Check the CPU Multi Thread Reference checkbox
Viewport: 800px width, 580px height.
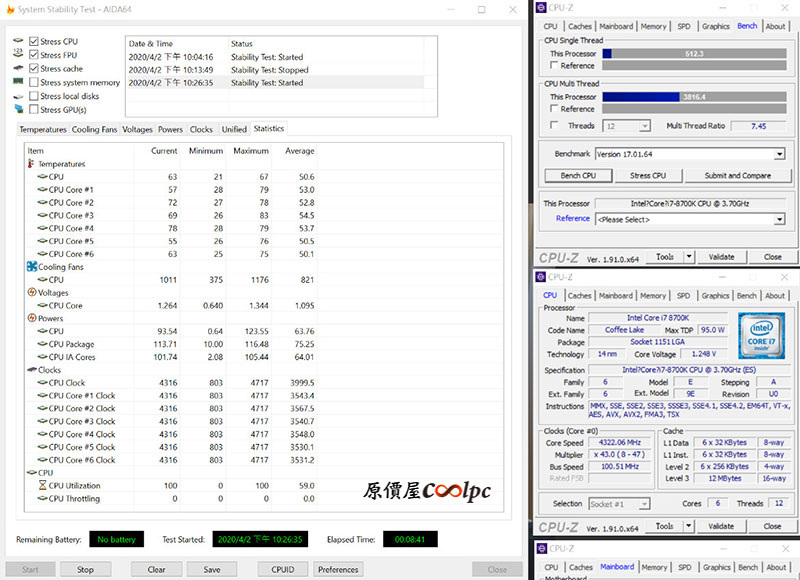(554, 109)
